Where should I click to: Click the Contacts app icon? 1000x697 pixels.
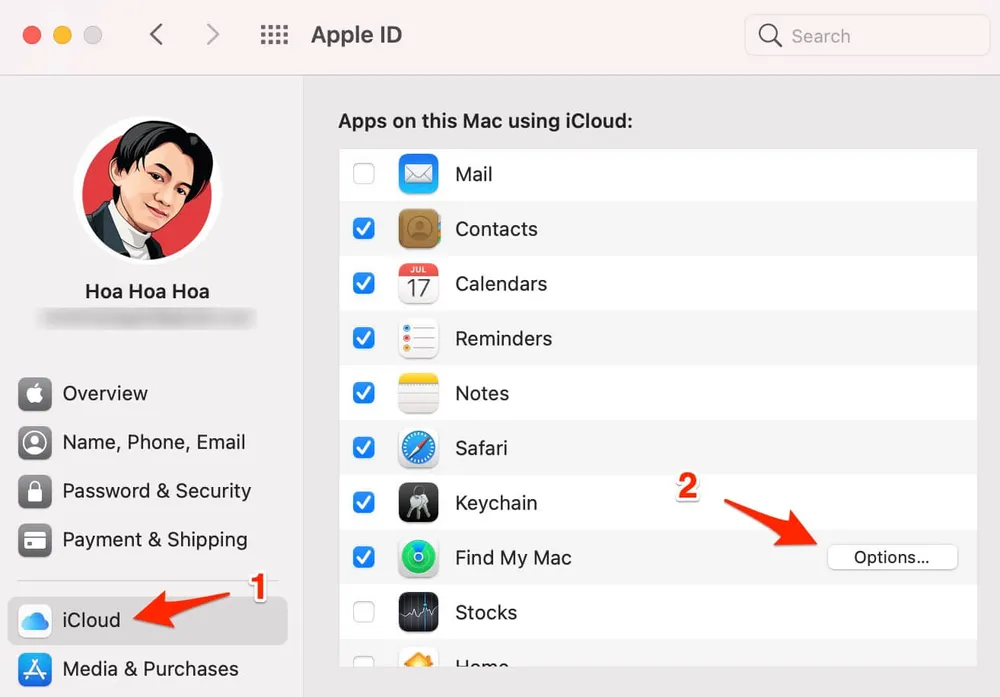(x=418, y=229)
